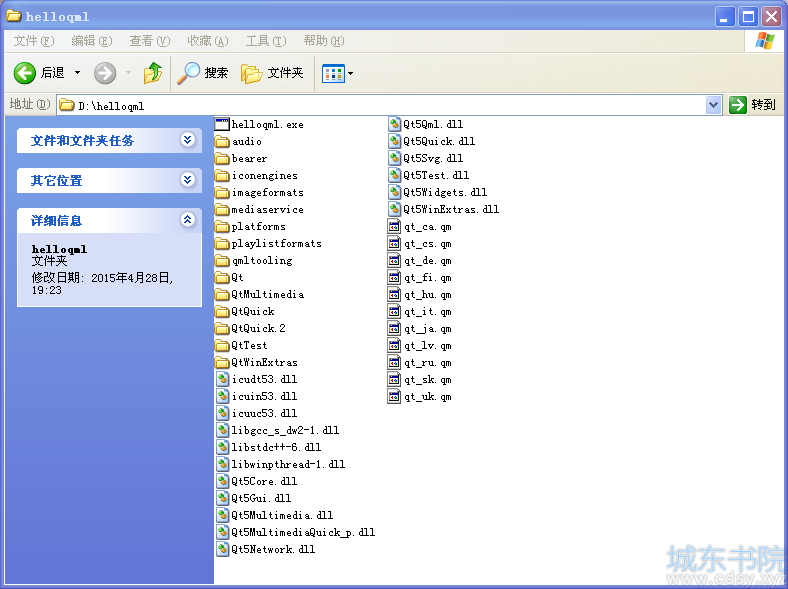The image size is (788, 589).
Task: Select the QtWinExtras folder icon
Action: coord(222,362)
